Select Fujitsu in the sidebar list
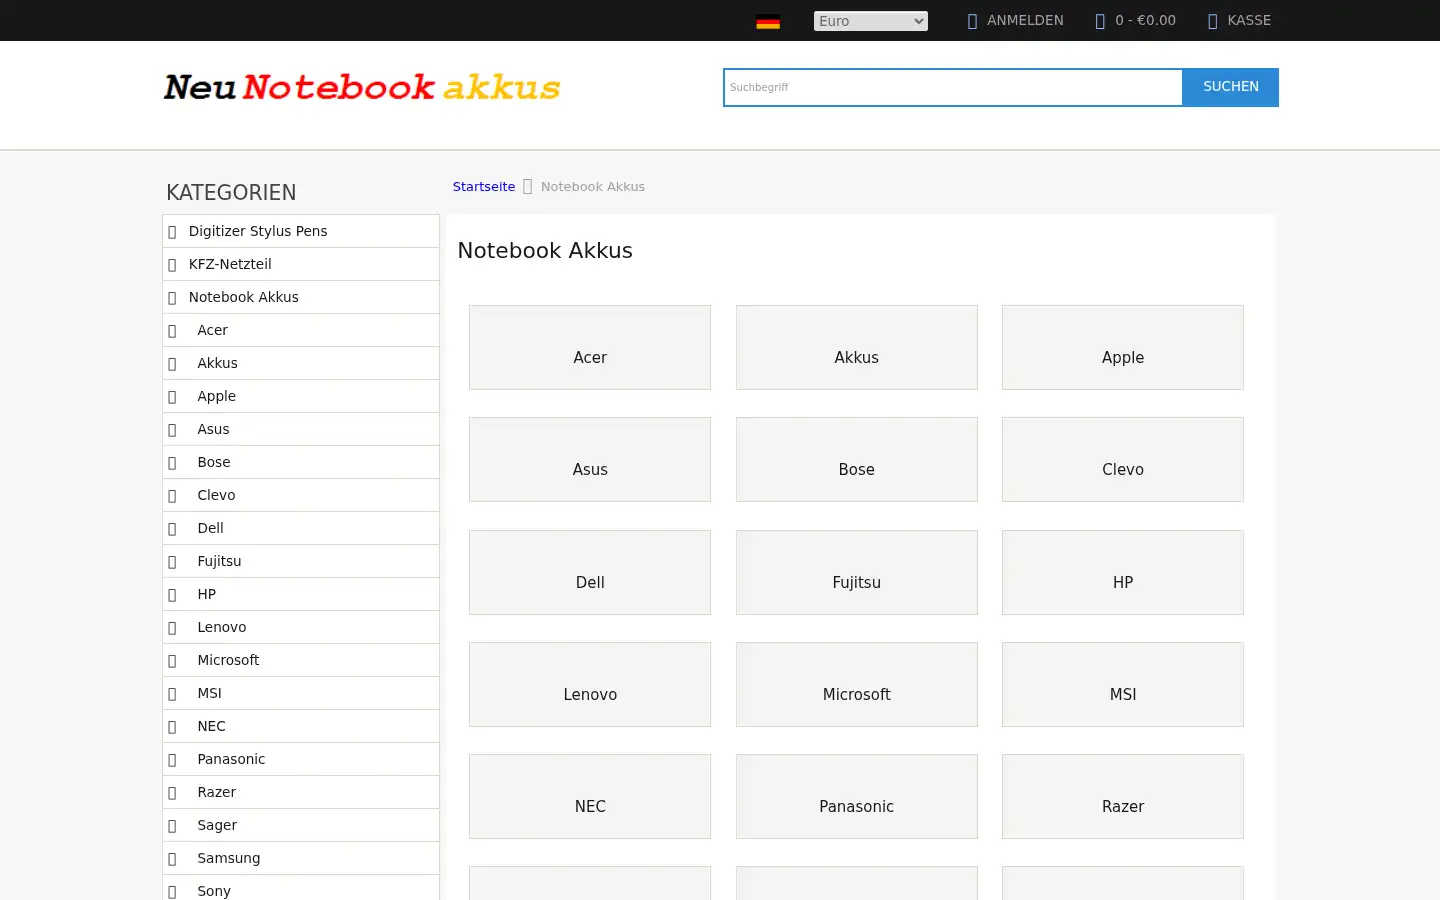This screenshot has height=900, width=1440. (x=301, y=561)
